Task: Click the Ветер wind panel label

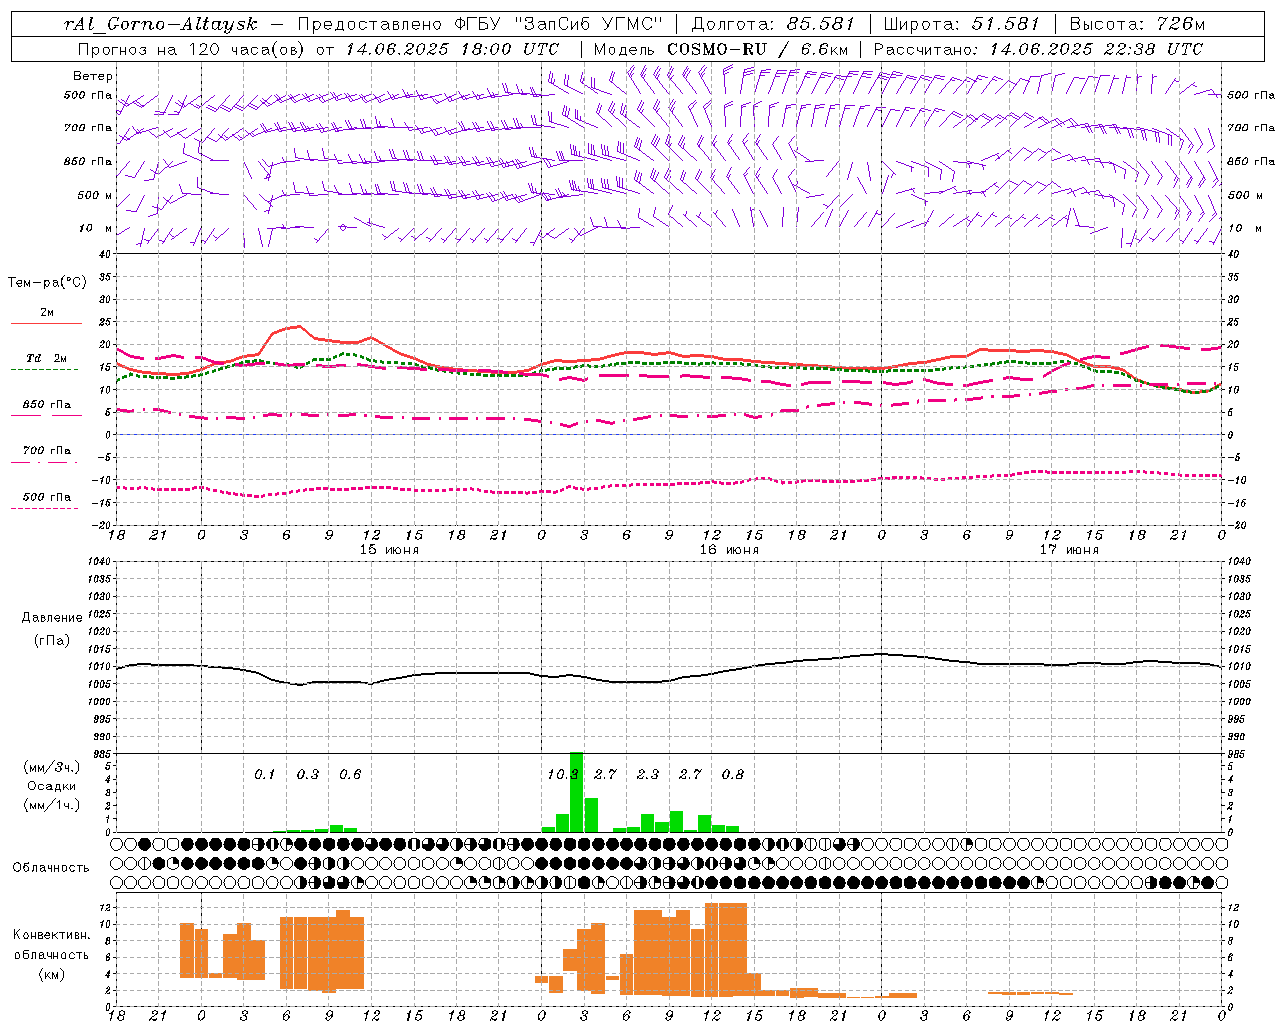Action: pyautogui.click(x=93, y=76)
